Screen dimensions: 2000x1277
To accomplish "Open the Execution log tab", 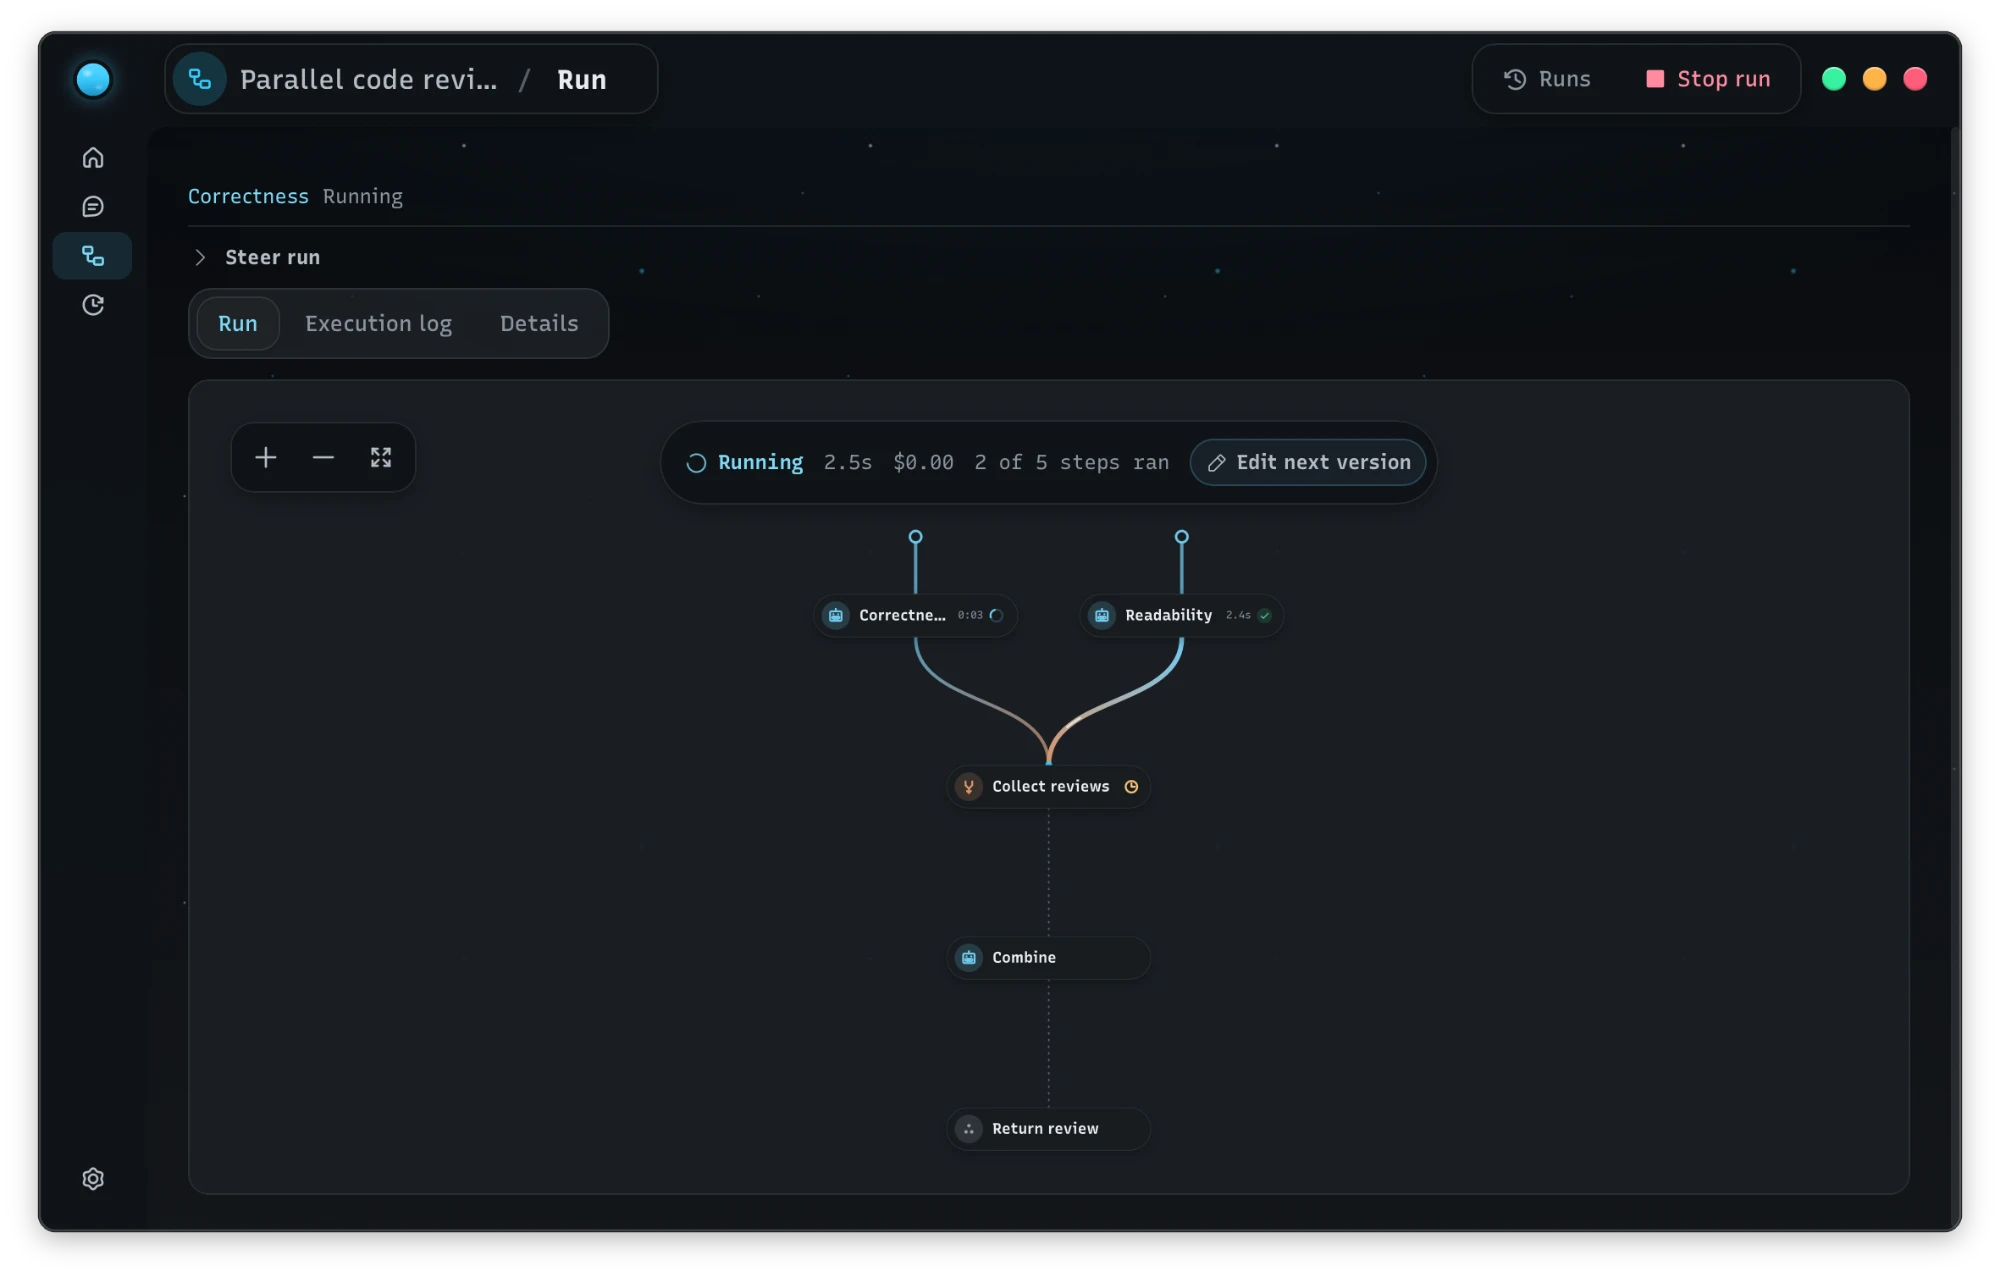I will click(x=378, y=324).
